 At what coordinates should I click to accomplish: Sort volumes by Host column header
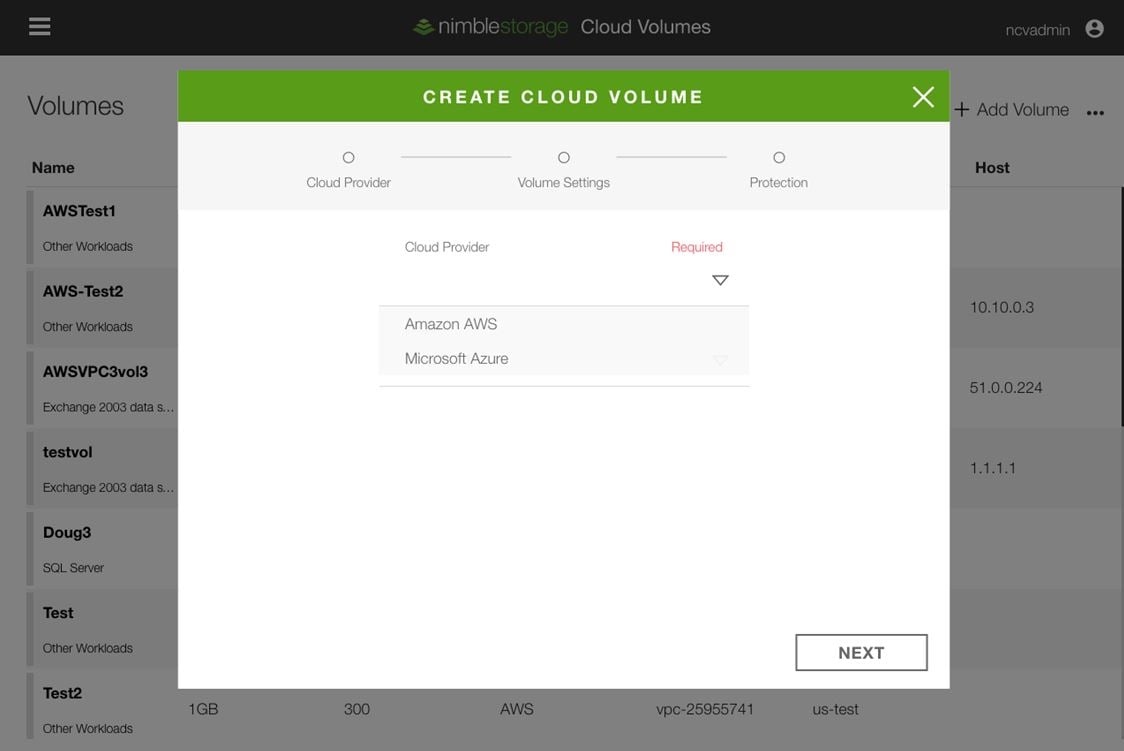[x=992, y=168]
